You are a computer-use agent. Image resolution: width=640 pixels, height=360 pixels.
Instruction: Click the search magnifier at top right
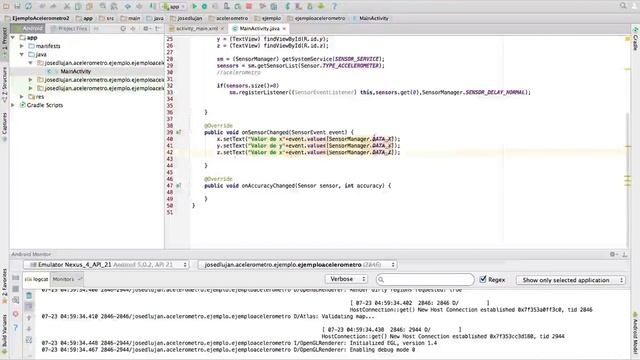click(623, 6)
